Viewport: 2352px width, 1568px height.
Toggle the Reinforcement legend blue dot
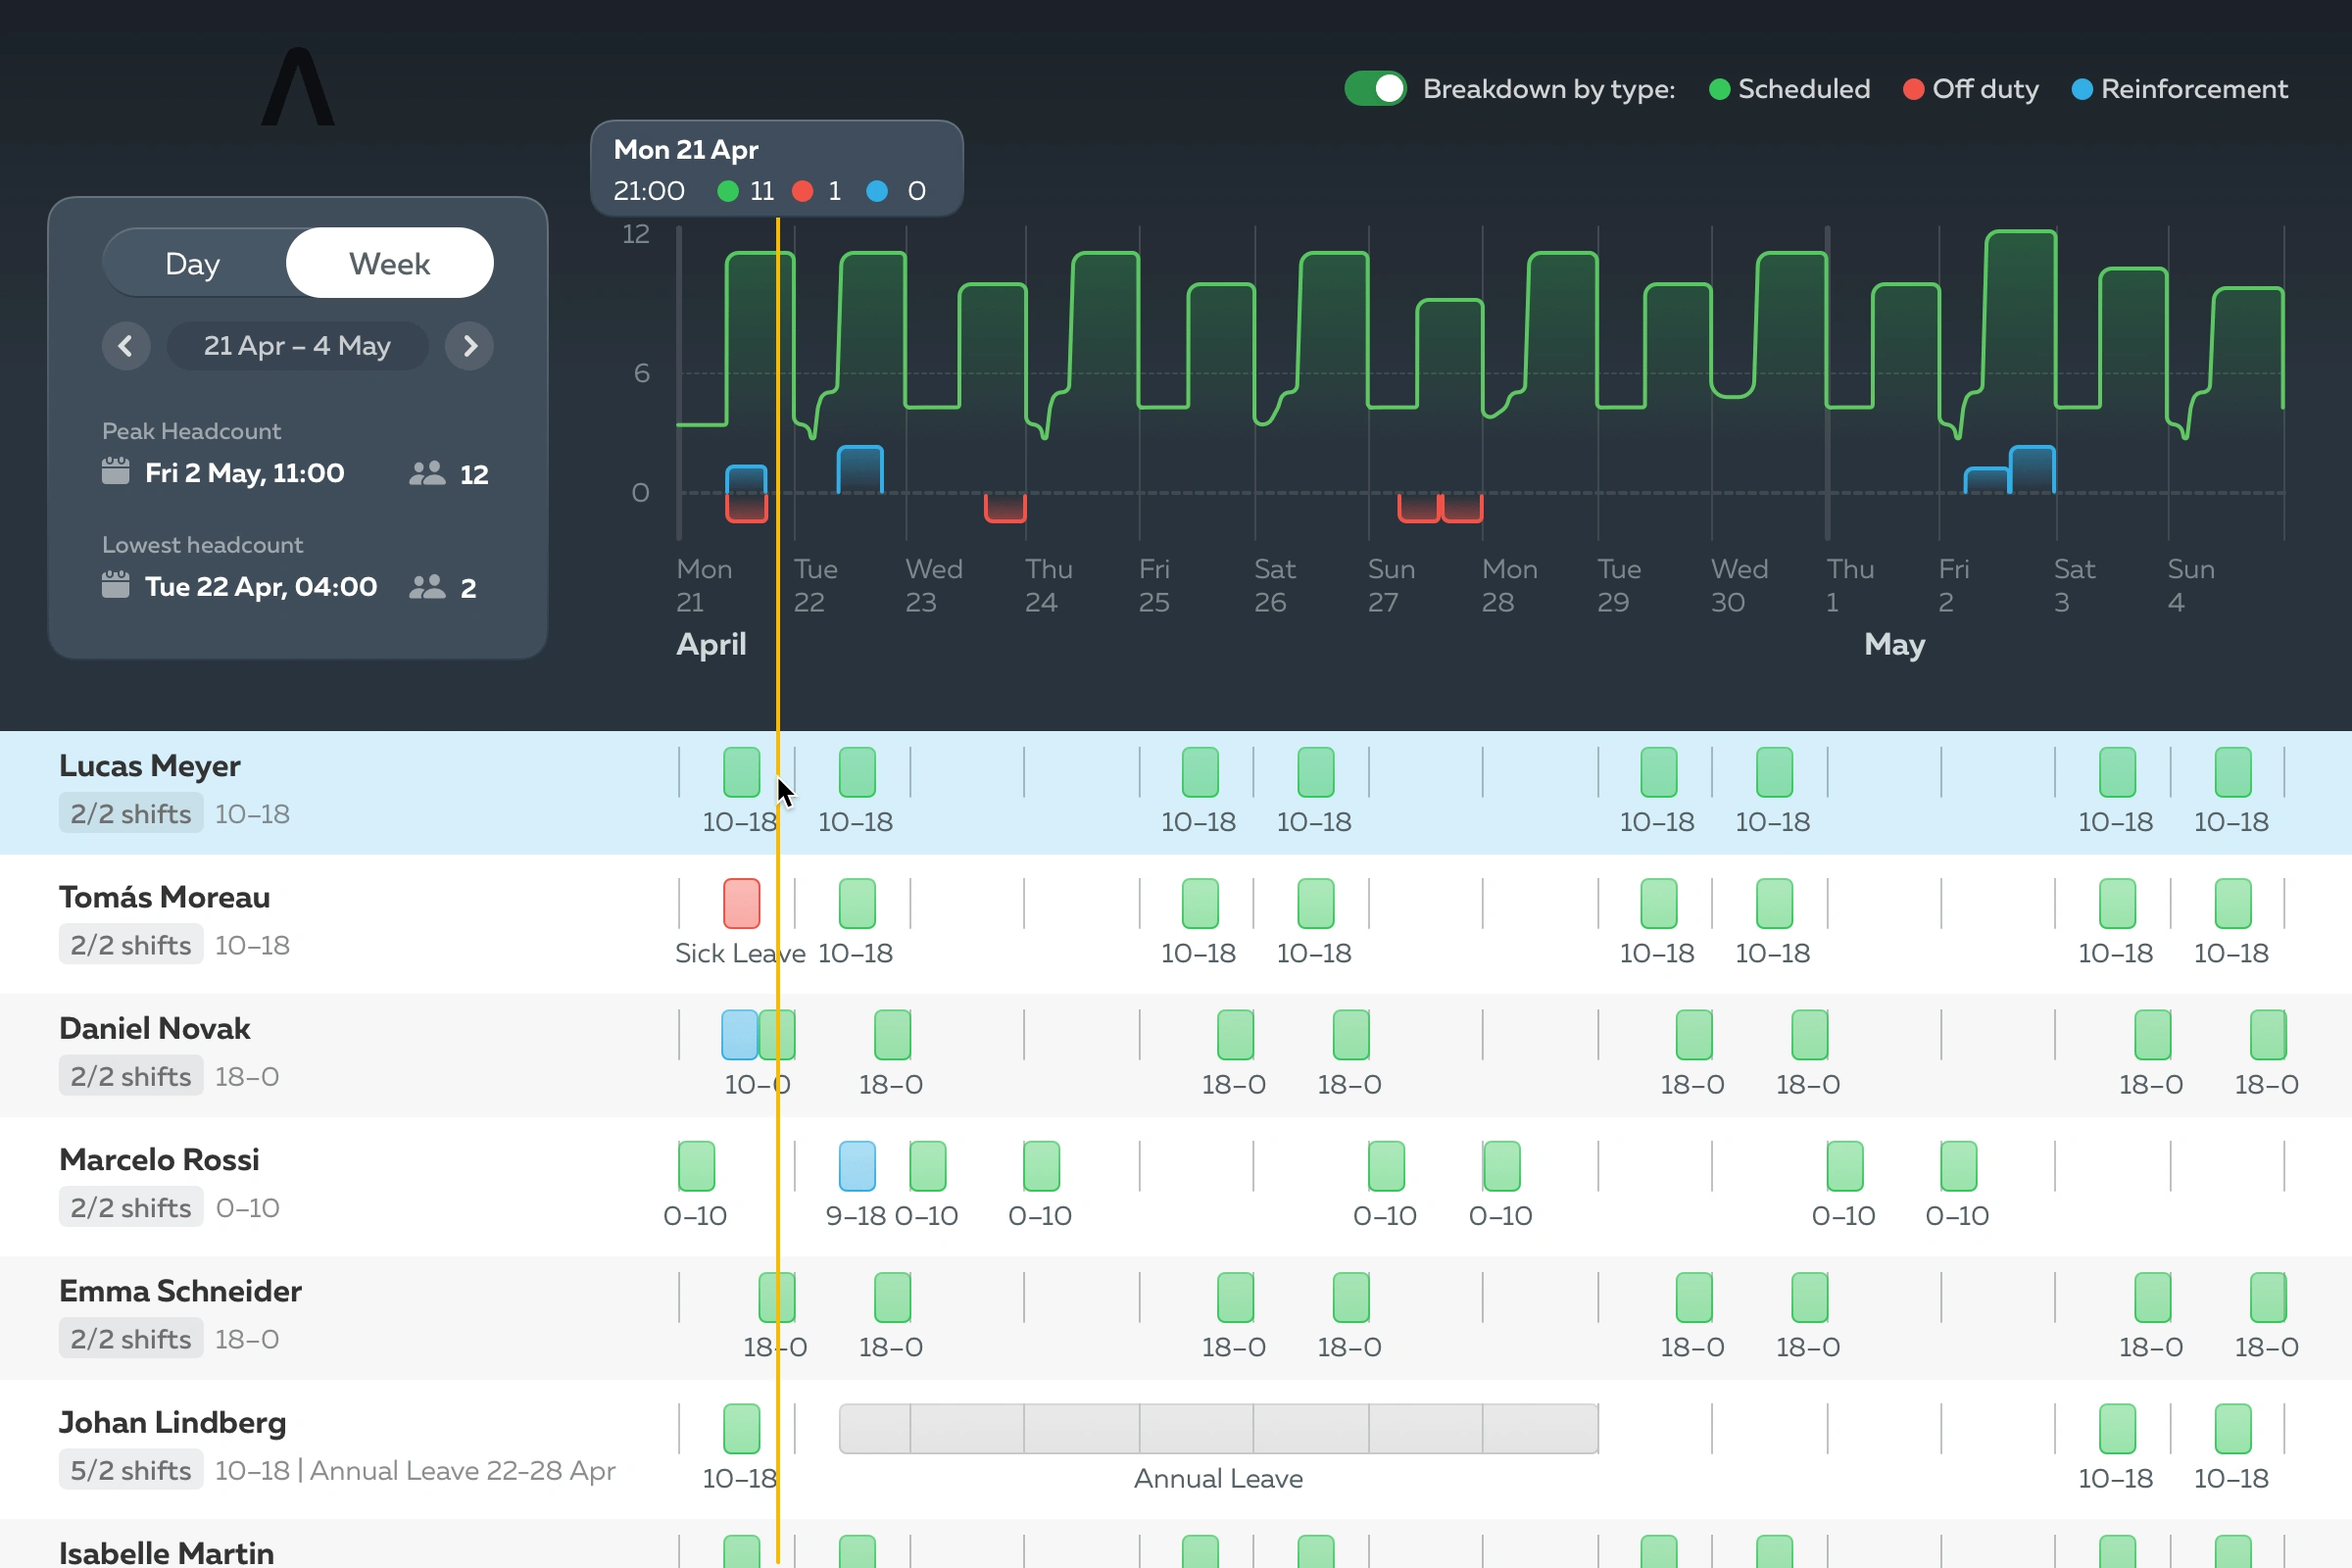coord(2081,89)
